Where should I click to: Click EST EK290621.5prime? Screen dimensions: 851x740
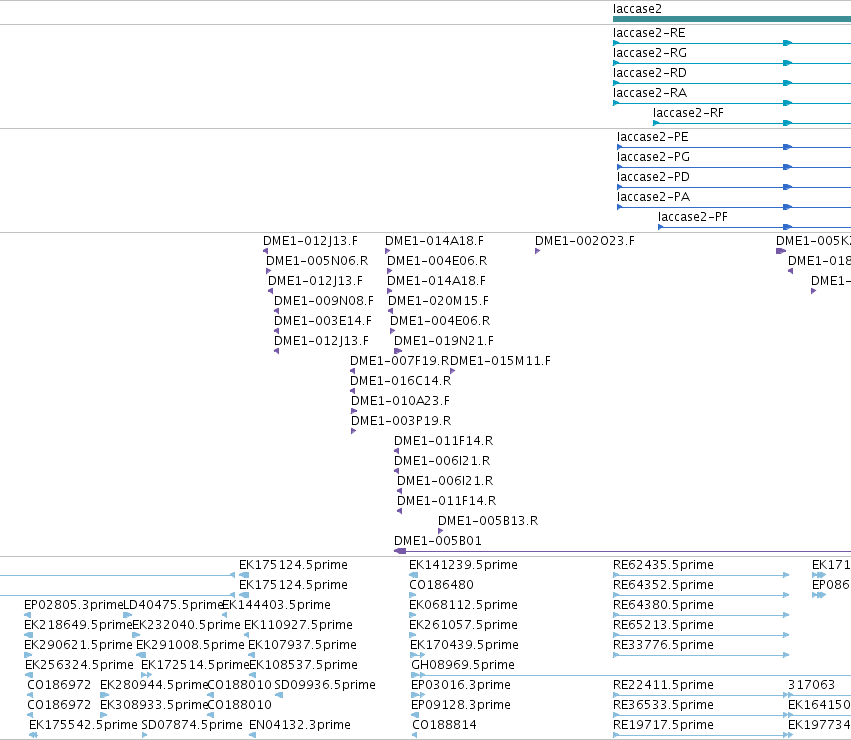[x=78, y=645]
